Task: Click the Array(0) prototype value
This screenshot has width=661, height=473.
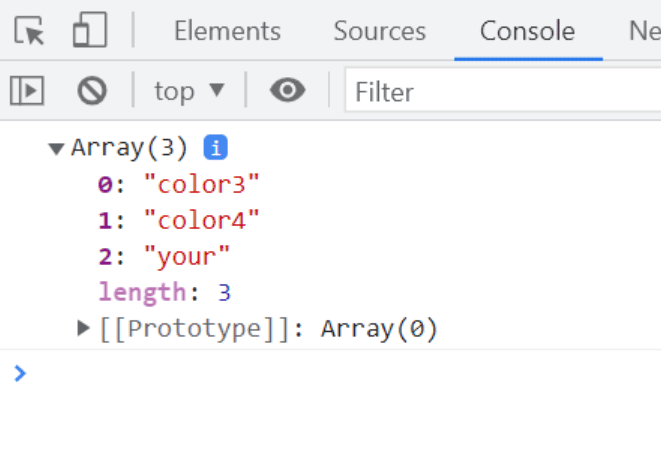Action: click(x=379, y=328)
